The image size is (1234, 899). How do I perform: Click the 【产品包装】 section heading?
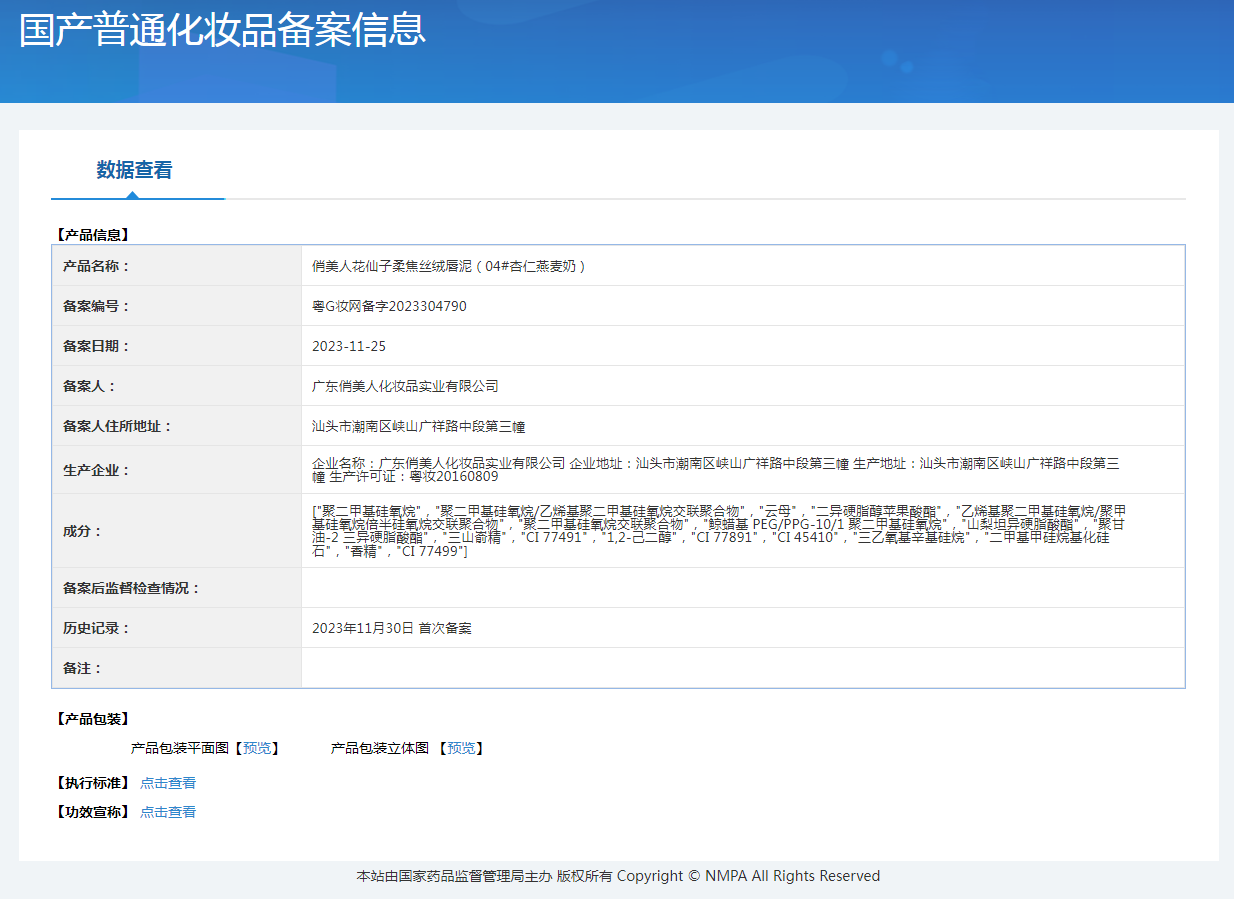pos(93,719)
